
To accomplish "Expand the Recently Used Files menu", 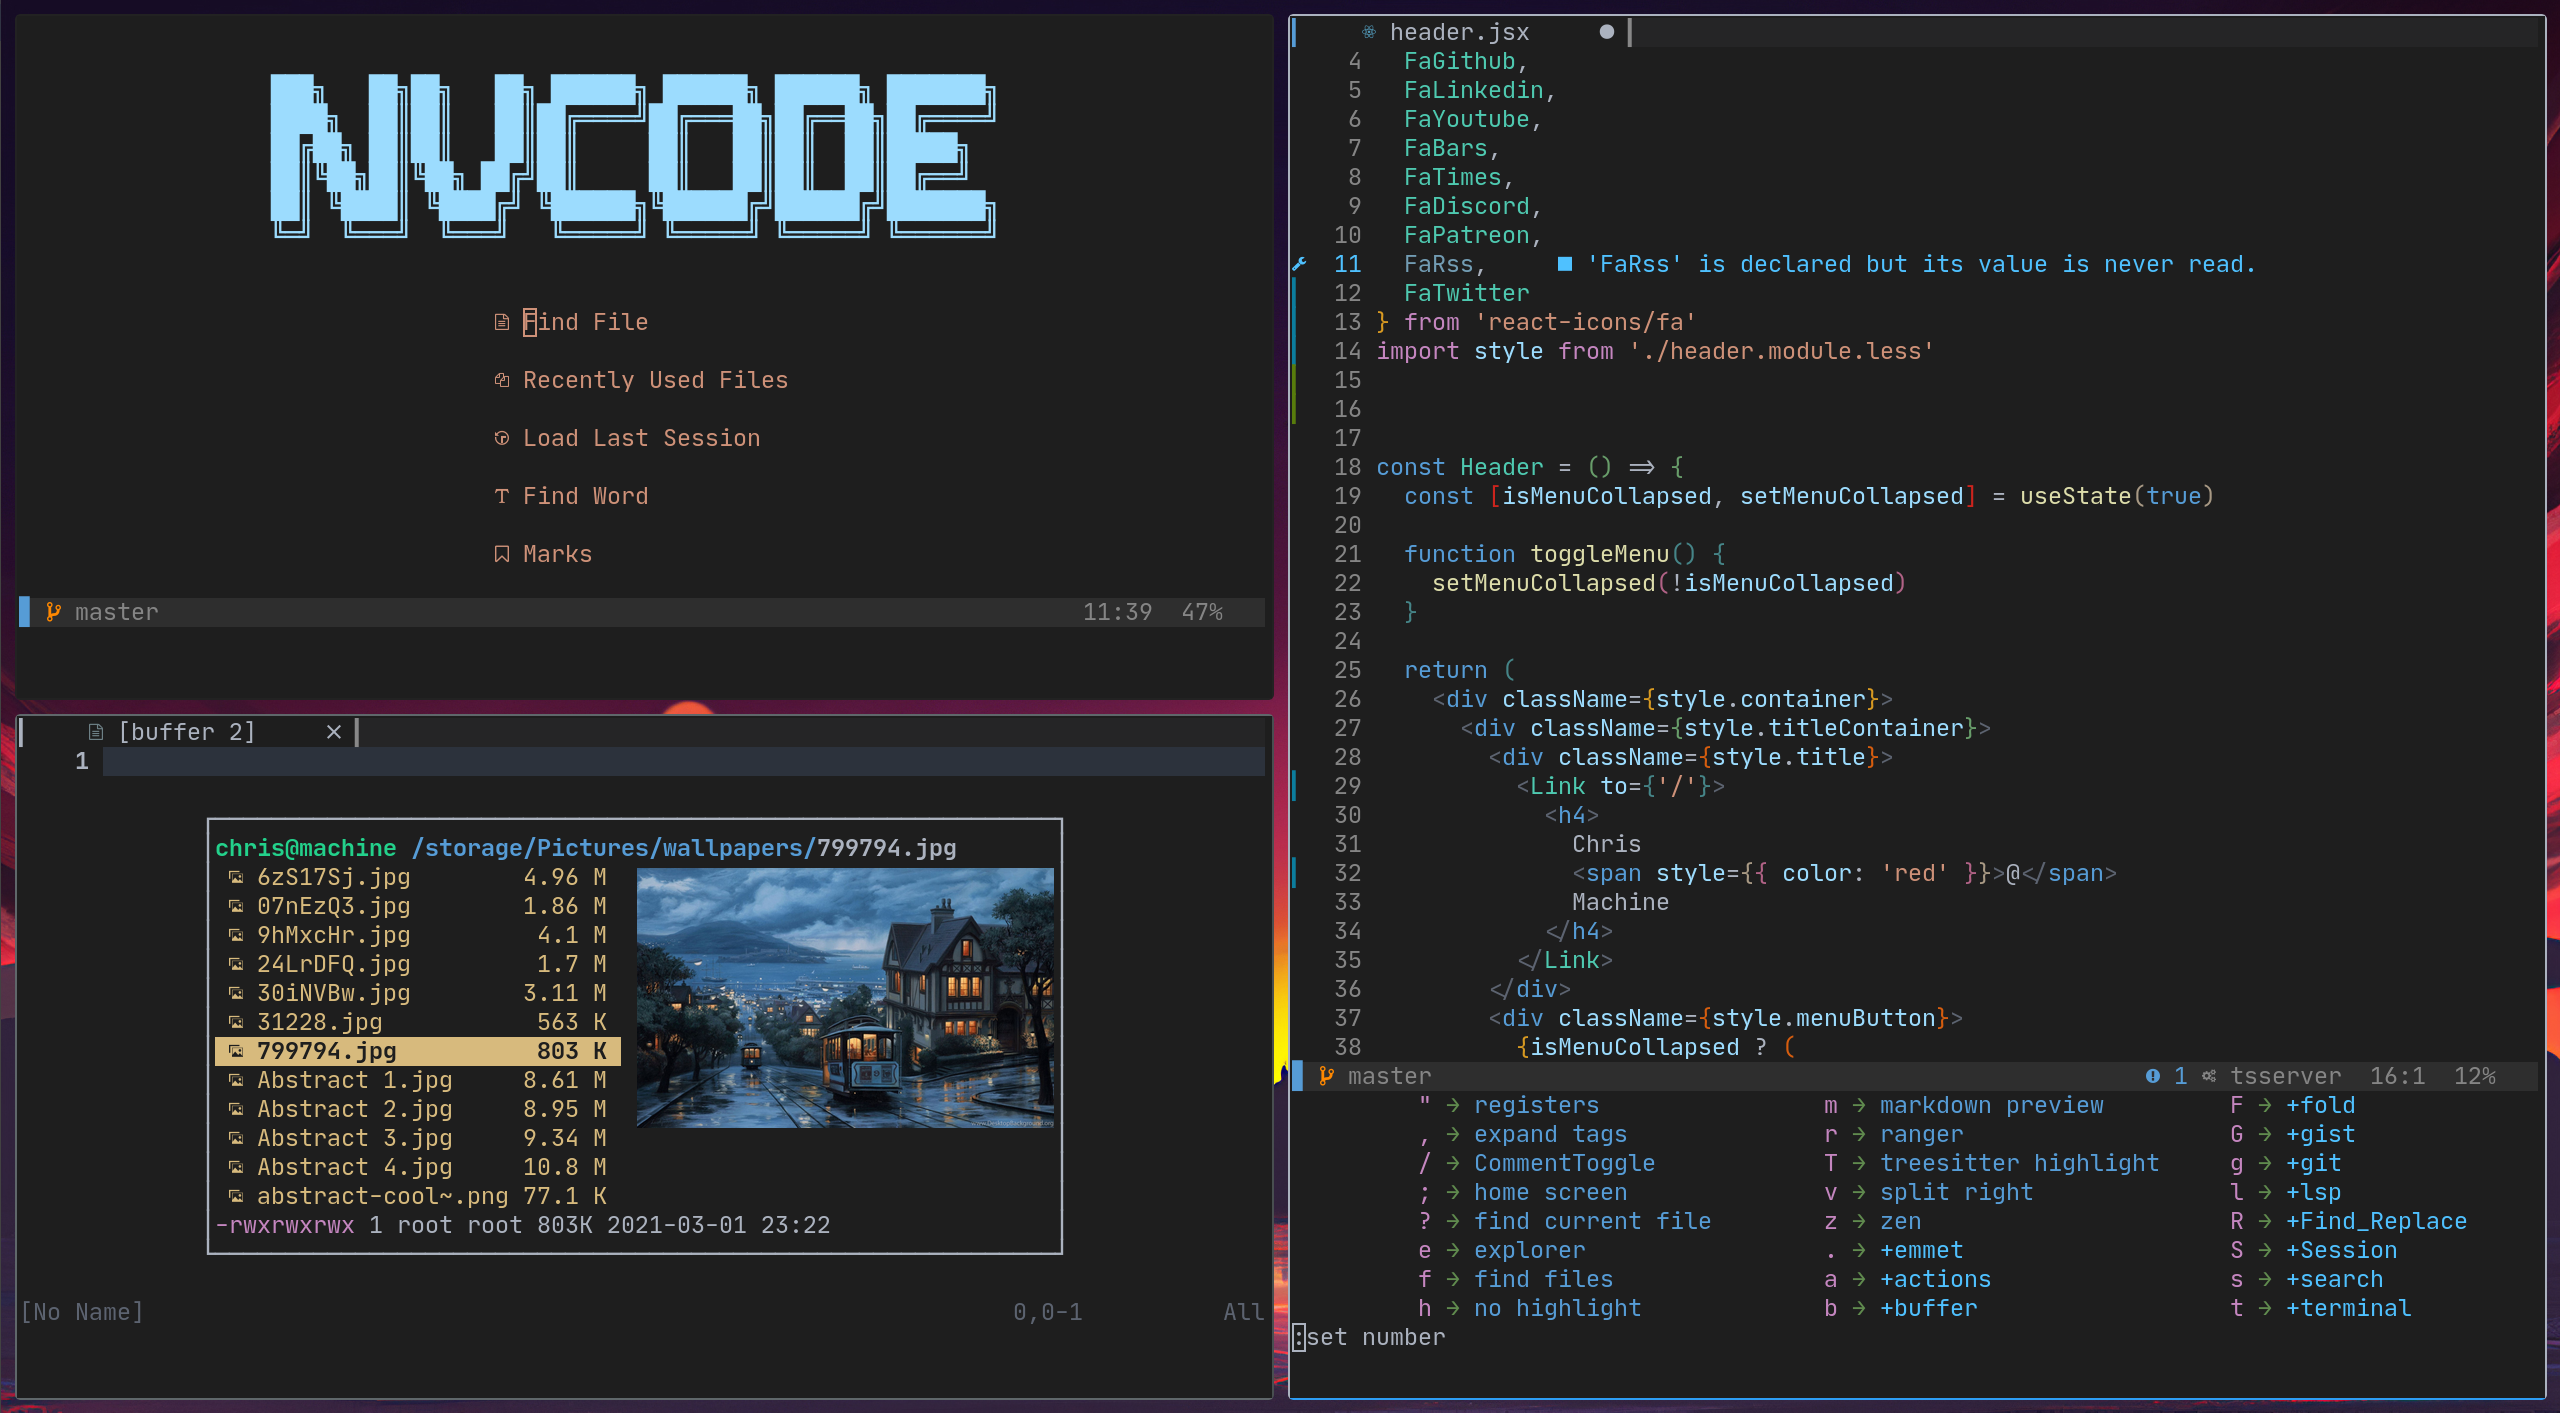I will pos(656,378).
